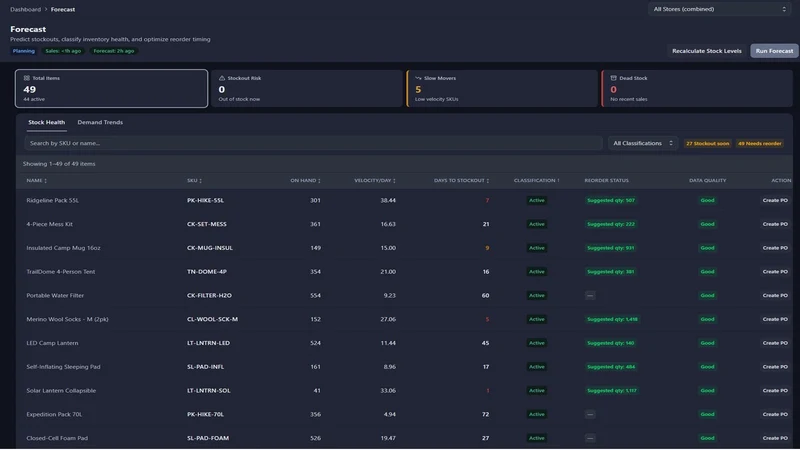Create PO for TrailDome 4-Person Tent
This screenshot has width=800, height=450.
(x=775, y=272)
